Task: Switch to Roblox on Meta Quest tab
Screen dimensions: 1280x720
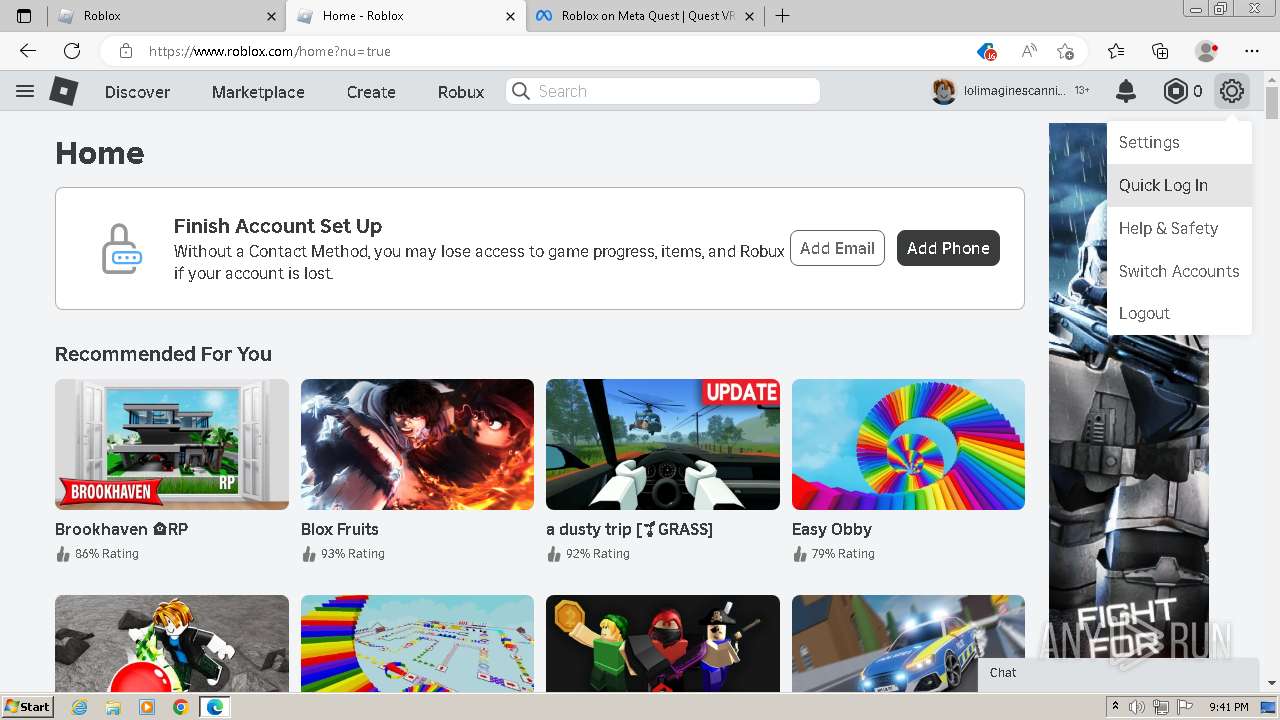Action: point(646,16)
